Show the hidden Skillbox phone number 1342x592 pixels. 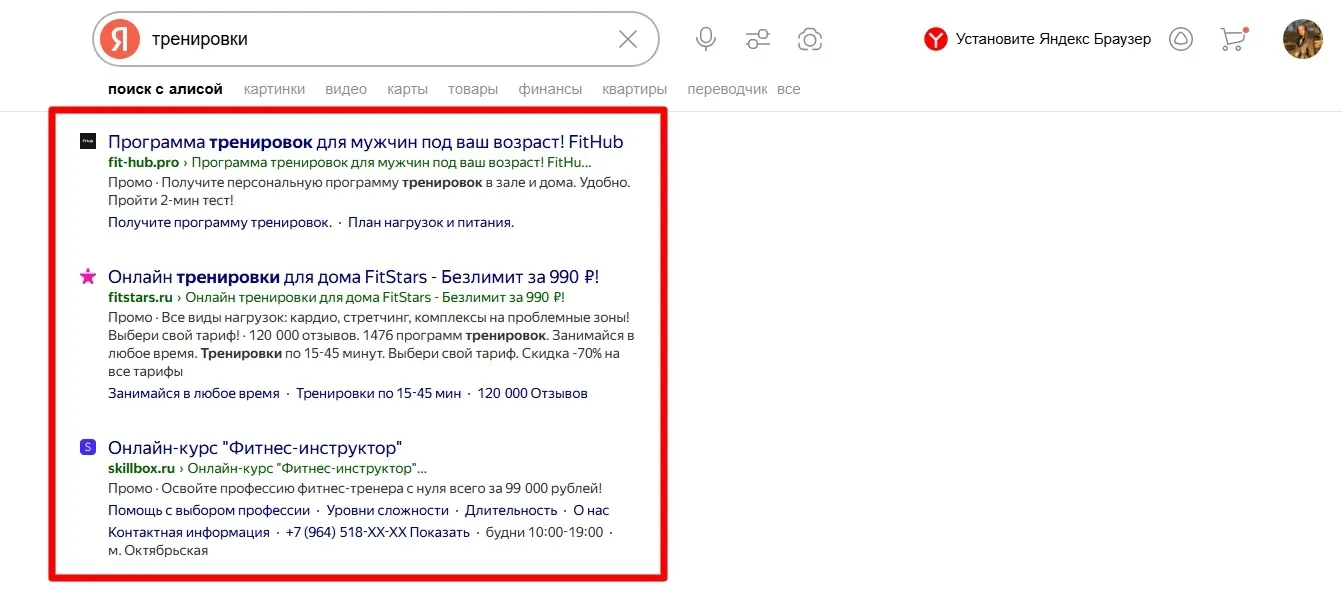(x=439, y=532)
